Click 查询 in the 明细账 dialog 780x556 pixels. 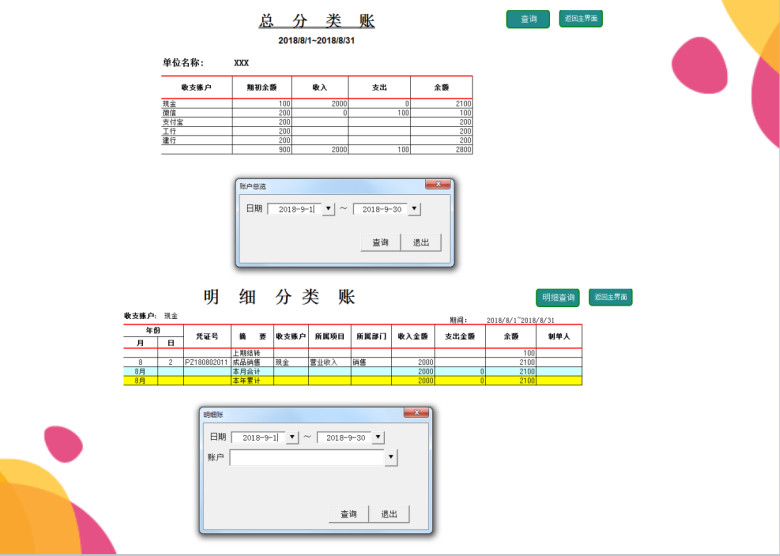click(349, 514)
